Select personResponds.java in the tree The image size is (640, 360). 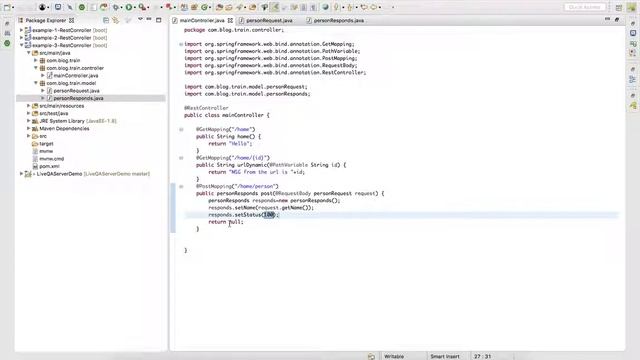[78, 98]
